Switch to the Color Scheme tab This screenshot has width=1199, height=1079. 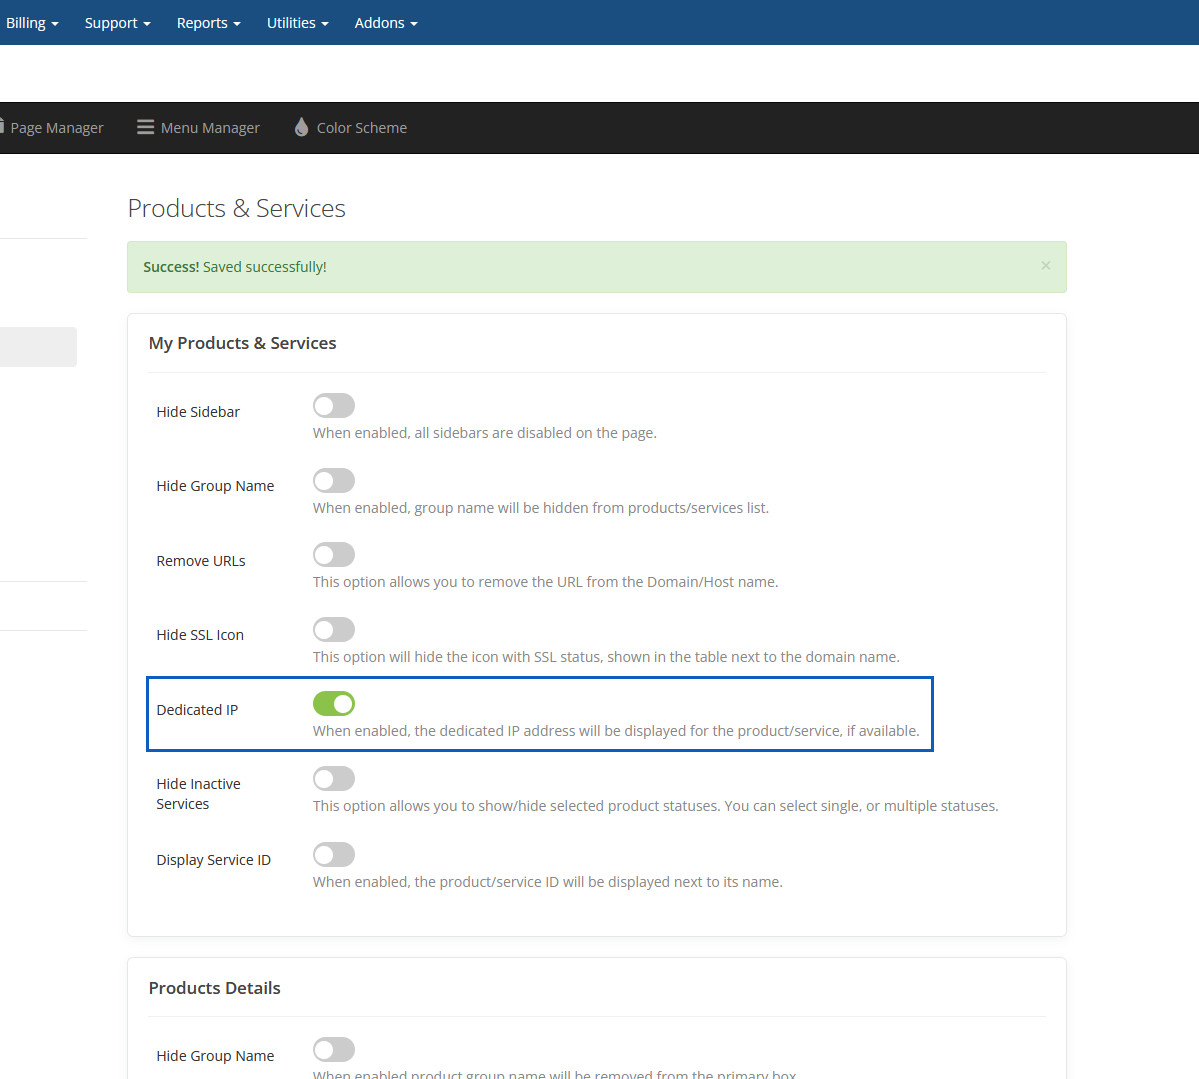click(361, 128)
